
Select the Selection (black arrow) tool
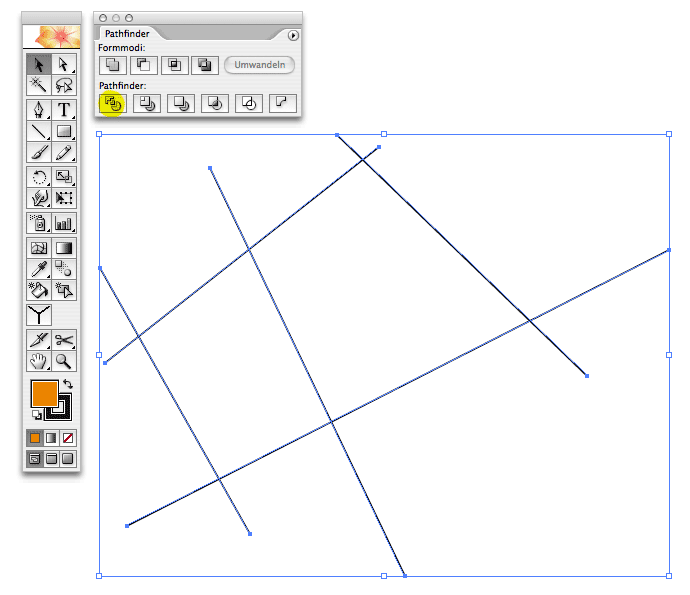39,64
